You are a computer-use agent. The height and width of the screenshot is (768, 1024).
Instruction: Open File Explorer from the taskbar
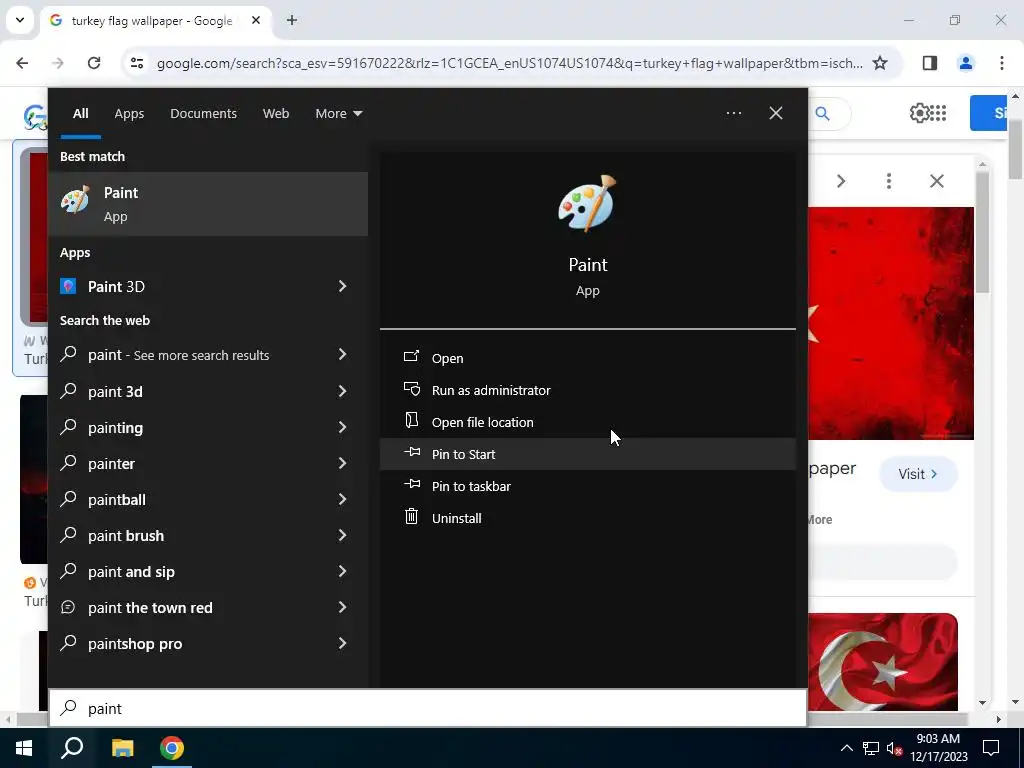click(x=122, y=748)
